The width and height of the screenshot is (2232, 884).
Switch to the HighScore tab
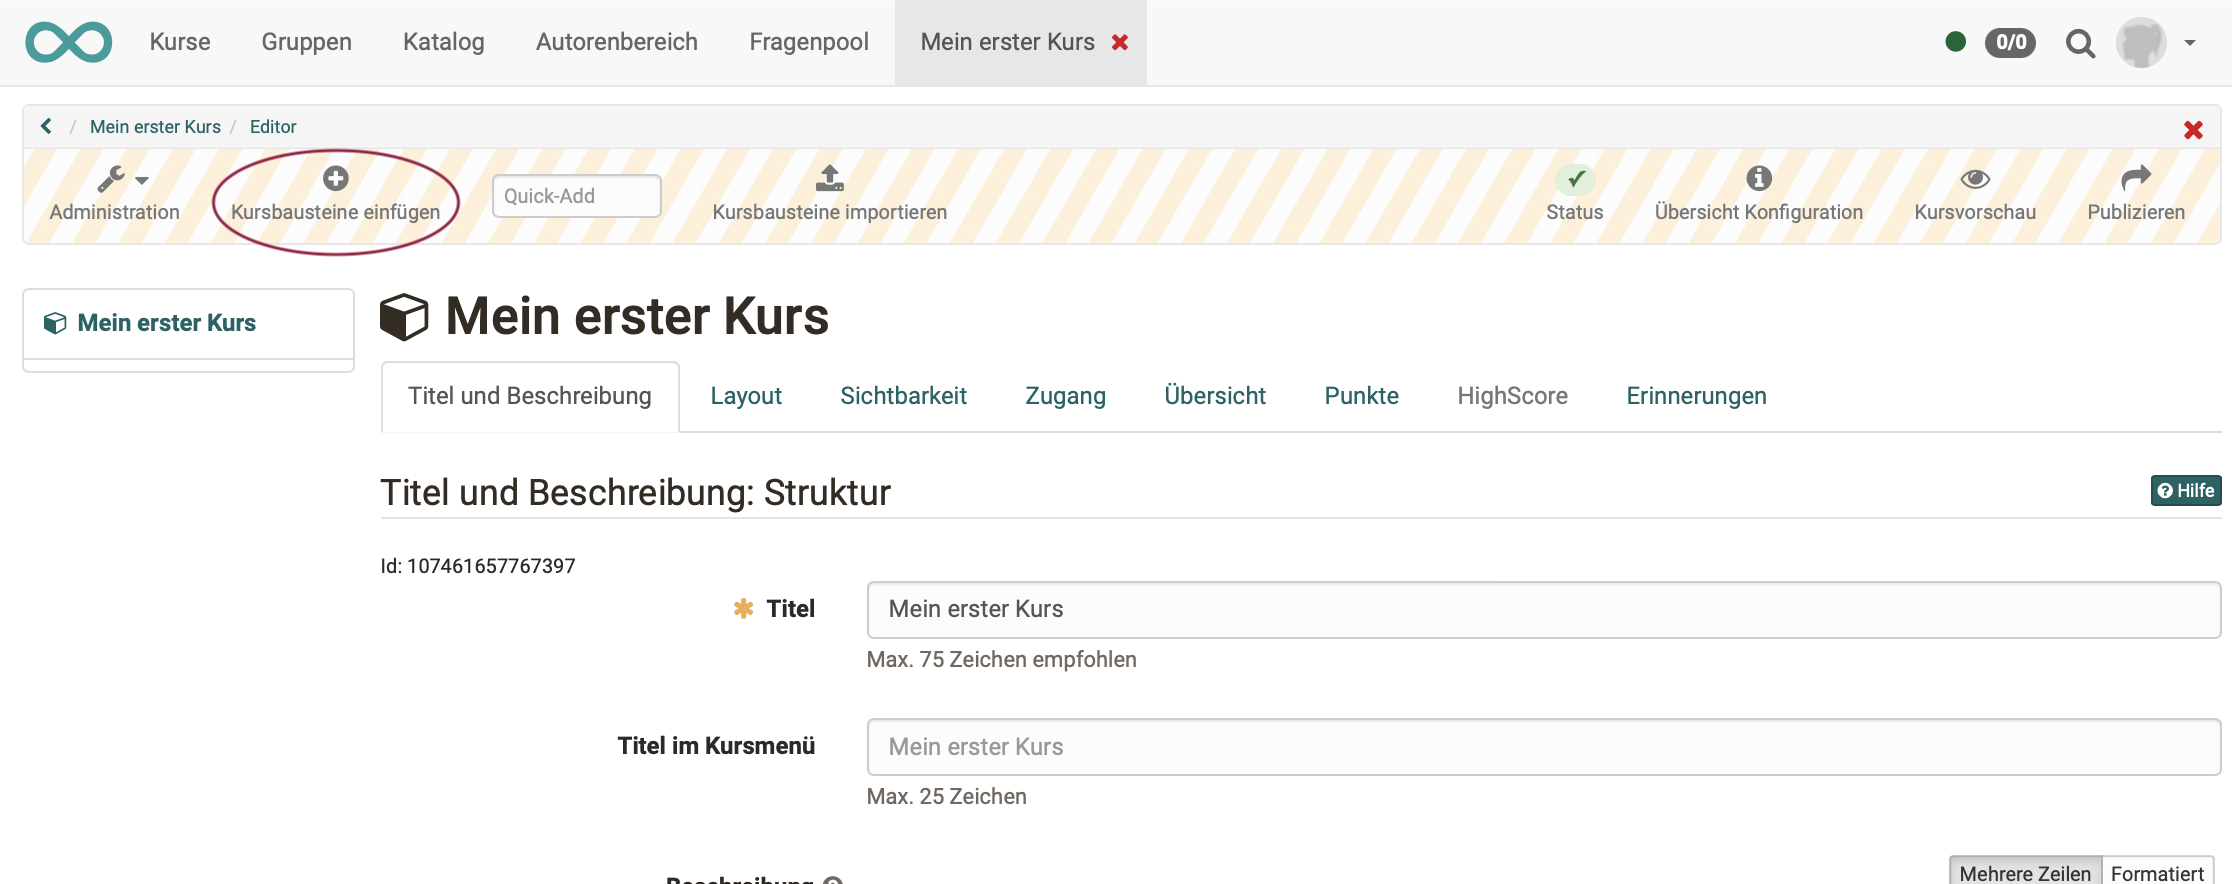pyautogui.click(x=1512, y=396)
